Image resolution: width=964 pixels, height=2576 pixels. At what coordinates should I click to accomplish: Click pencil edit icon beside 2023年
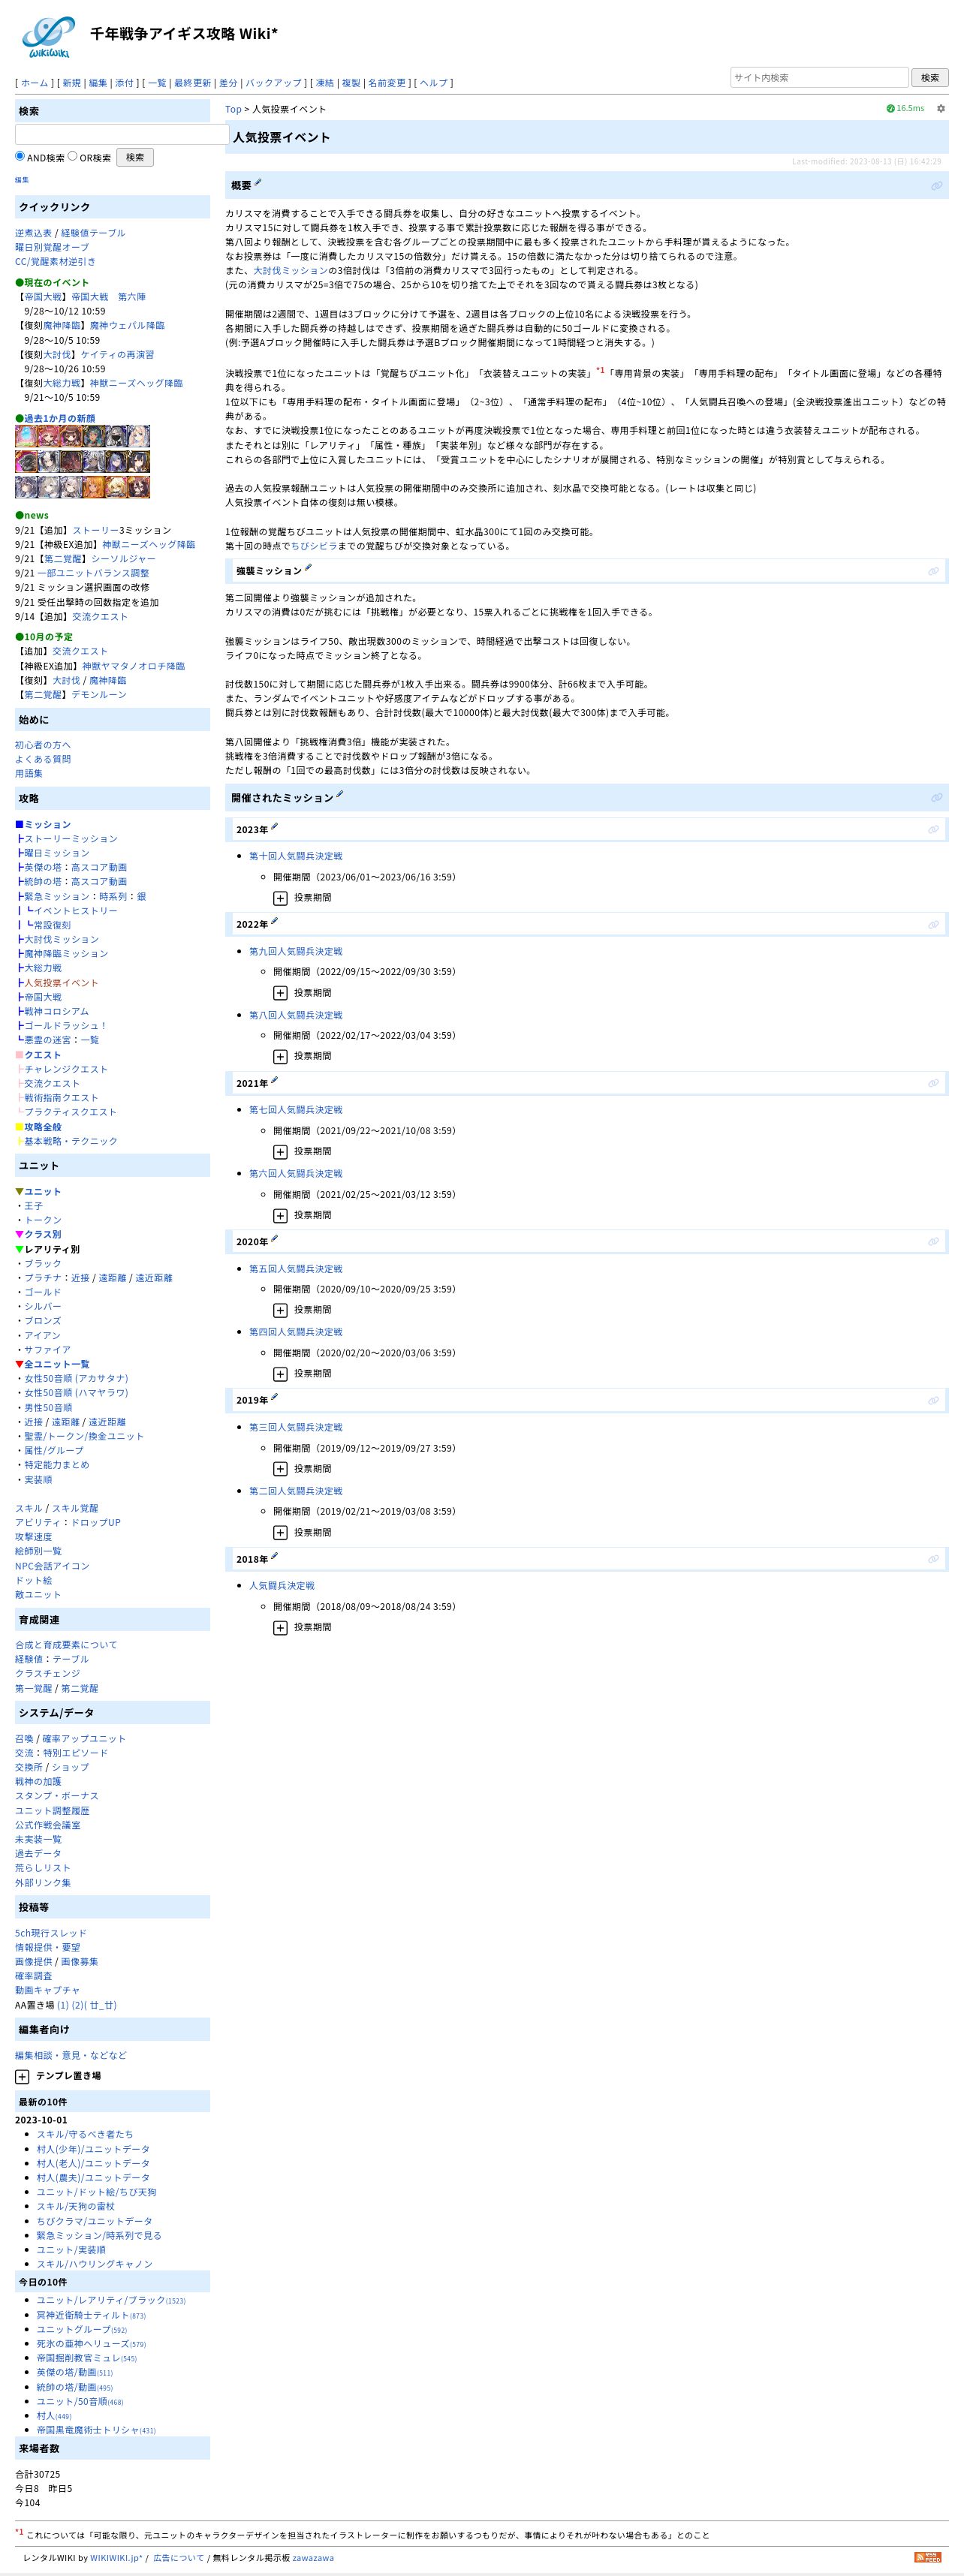tap(274, 826)
